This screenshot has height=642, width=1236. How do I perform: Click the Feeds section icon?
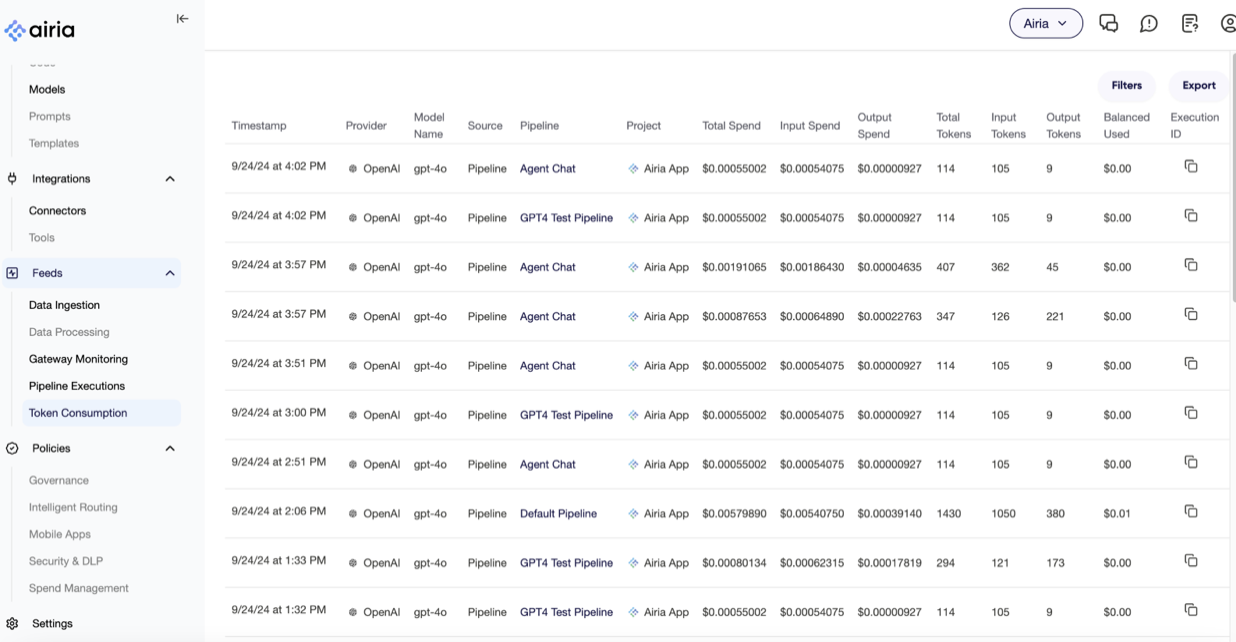click(x=12, y=273)
